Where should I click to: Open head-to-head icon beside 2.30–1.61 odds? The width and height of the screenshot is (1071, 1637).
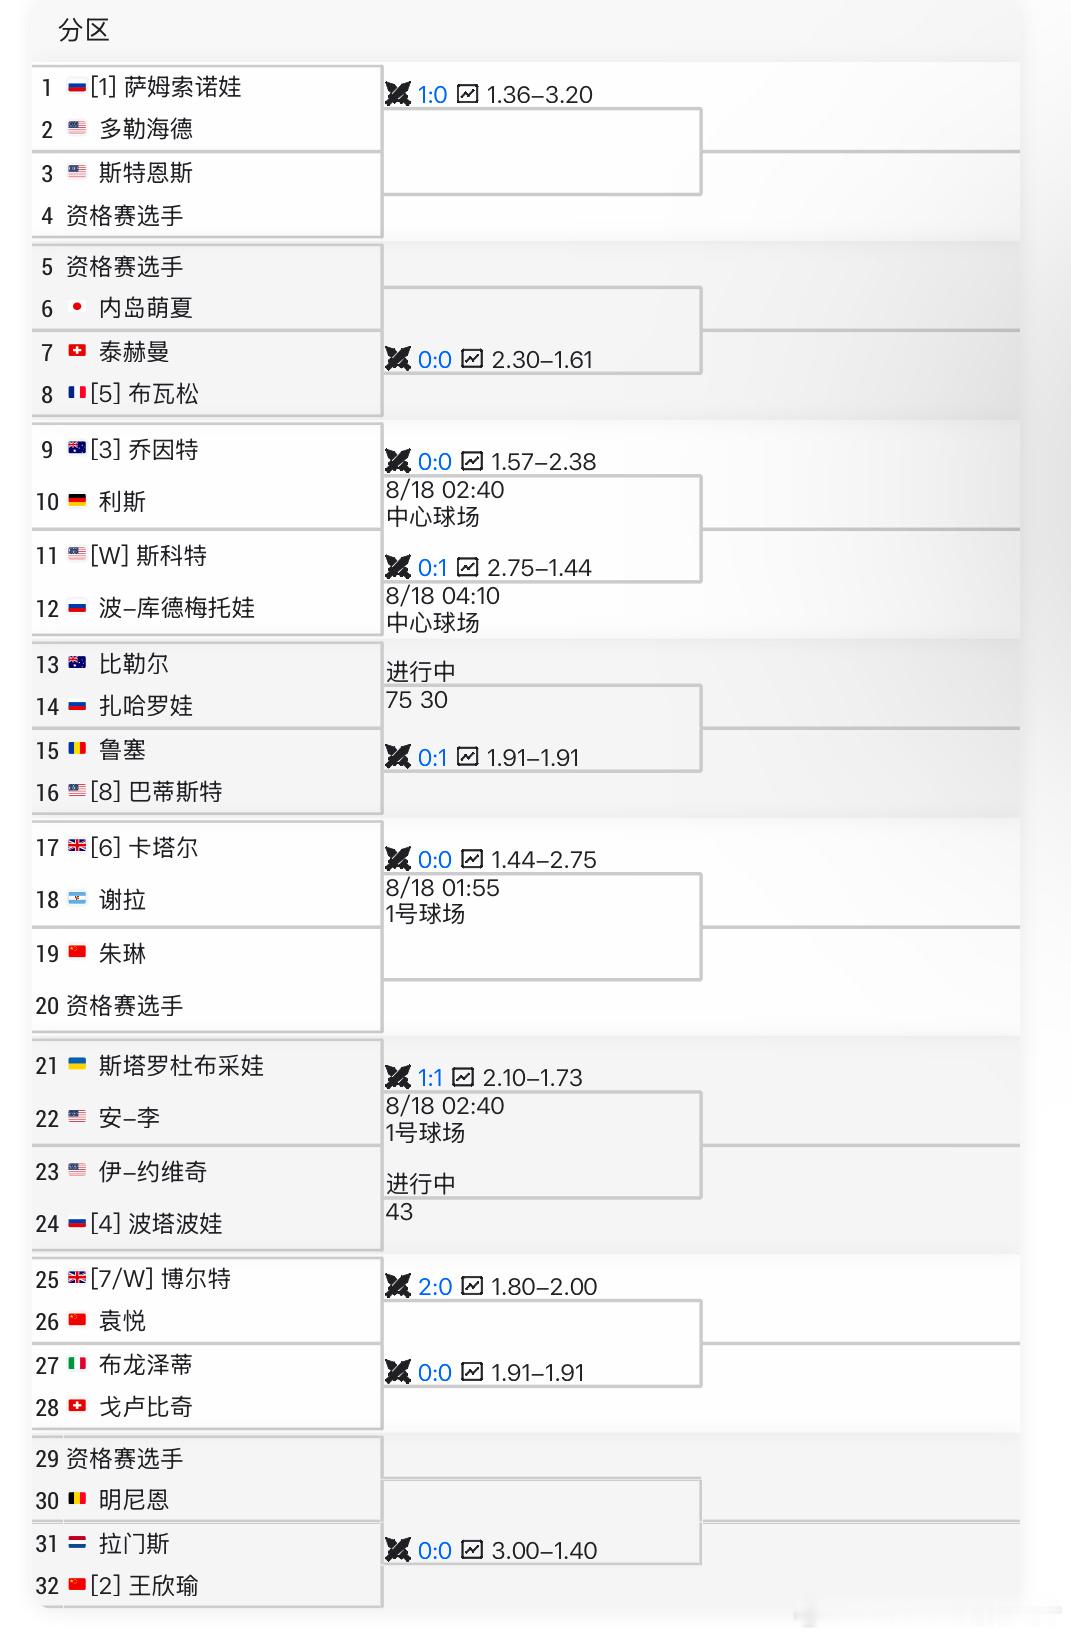(x=398, y=359)
